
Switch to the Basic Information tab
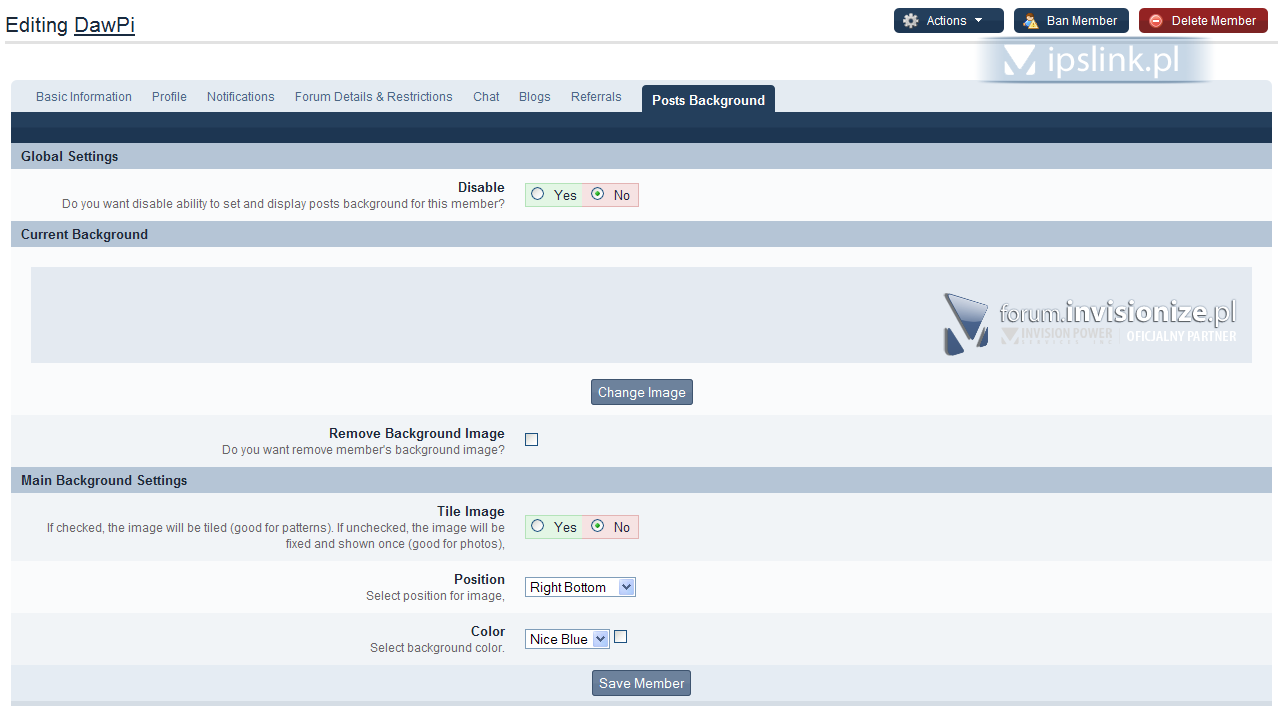coord(84,97)
